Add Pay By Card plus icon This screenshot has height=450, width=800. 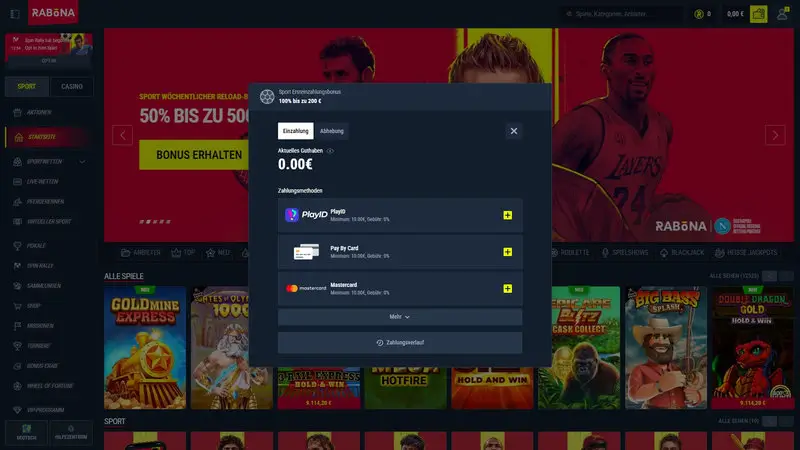pos(507,252)
